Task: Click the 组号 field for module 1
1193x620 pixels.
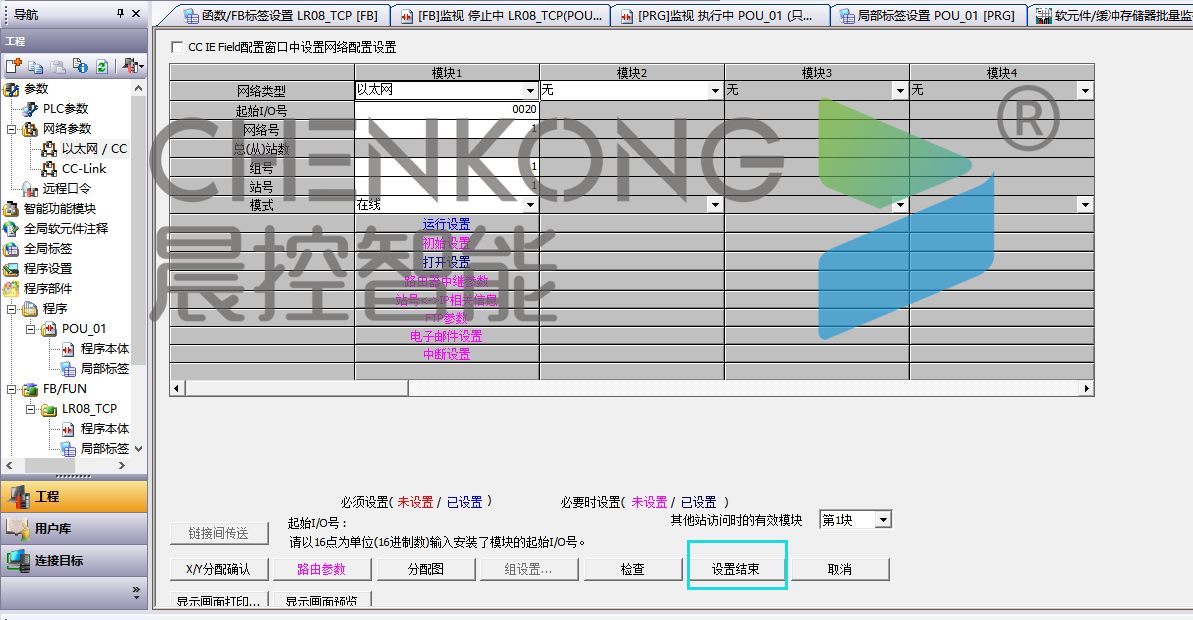Action: click(x=447, y=167)
